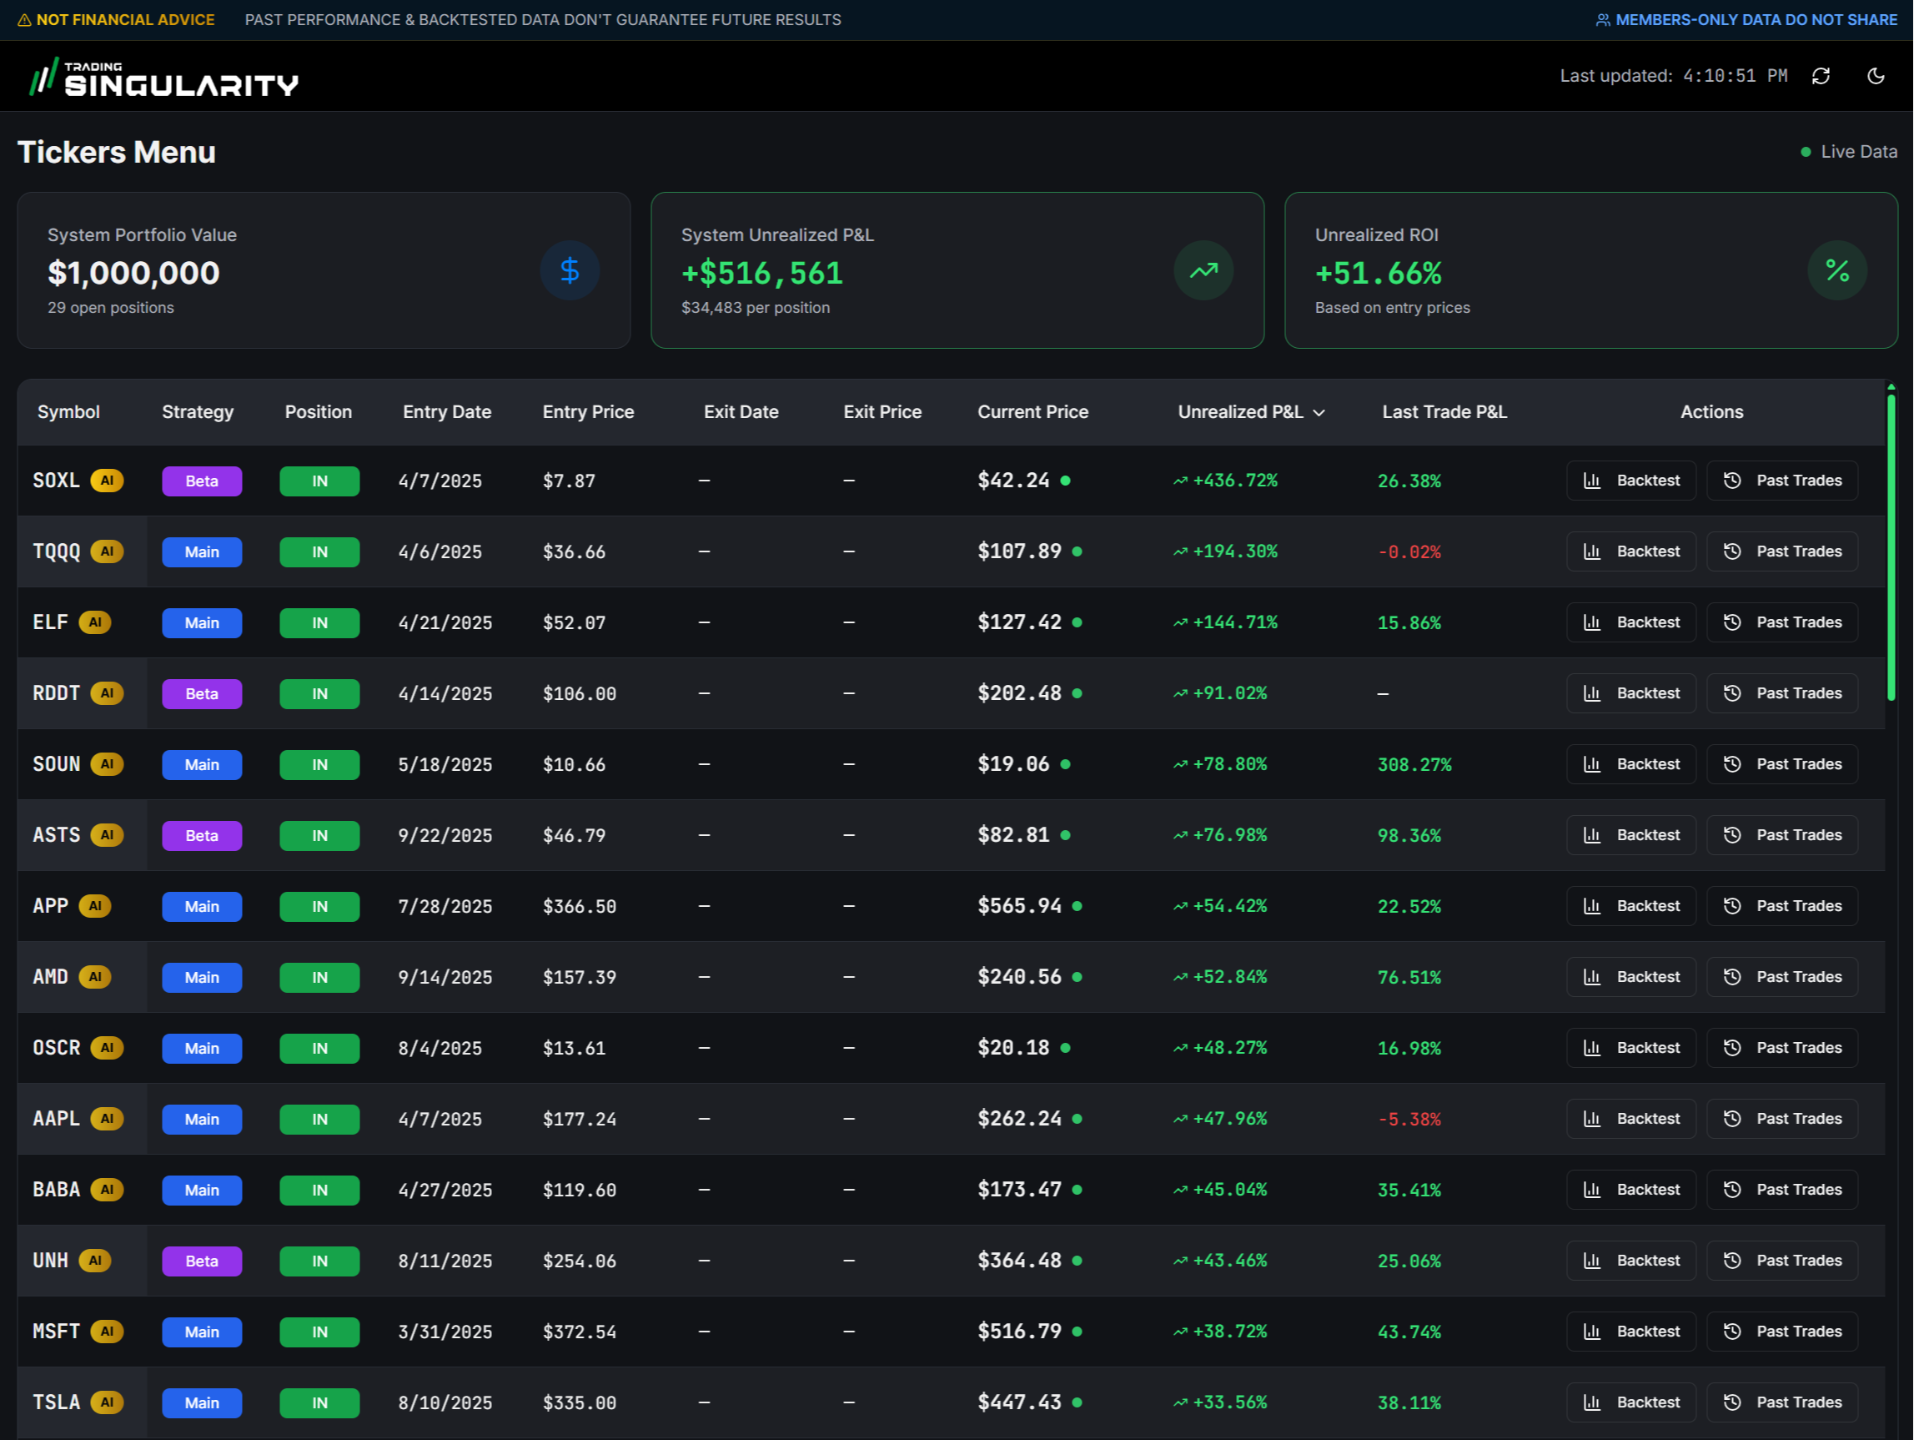Click the Last updated timestamp
The height and width of the screenshot is (1440, 1914).
(x=1673, y=76)
